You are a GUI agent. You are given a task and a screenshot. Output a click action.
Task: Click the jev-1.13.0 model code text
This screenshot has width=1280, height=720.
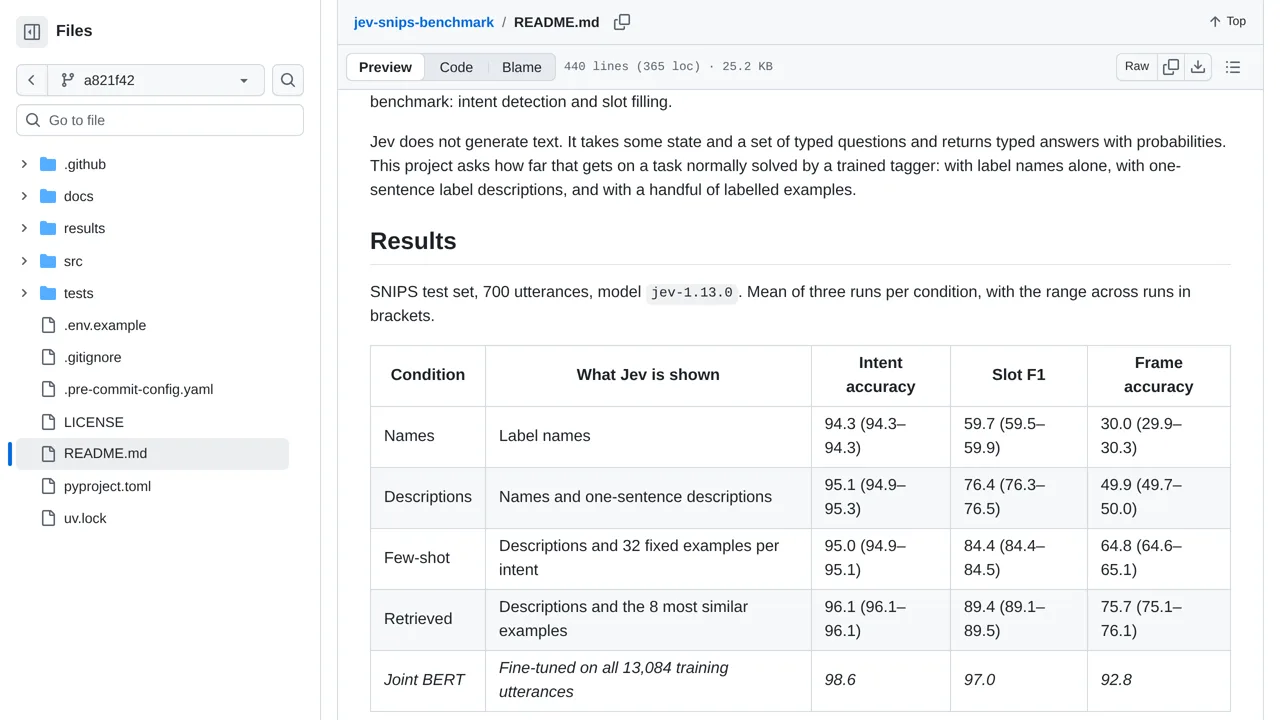click(x=692, y=293)
